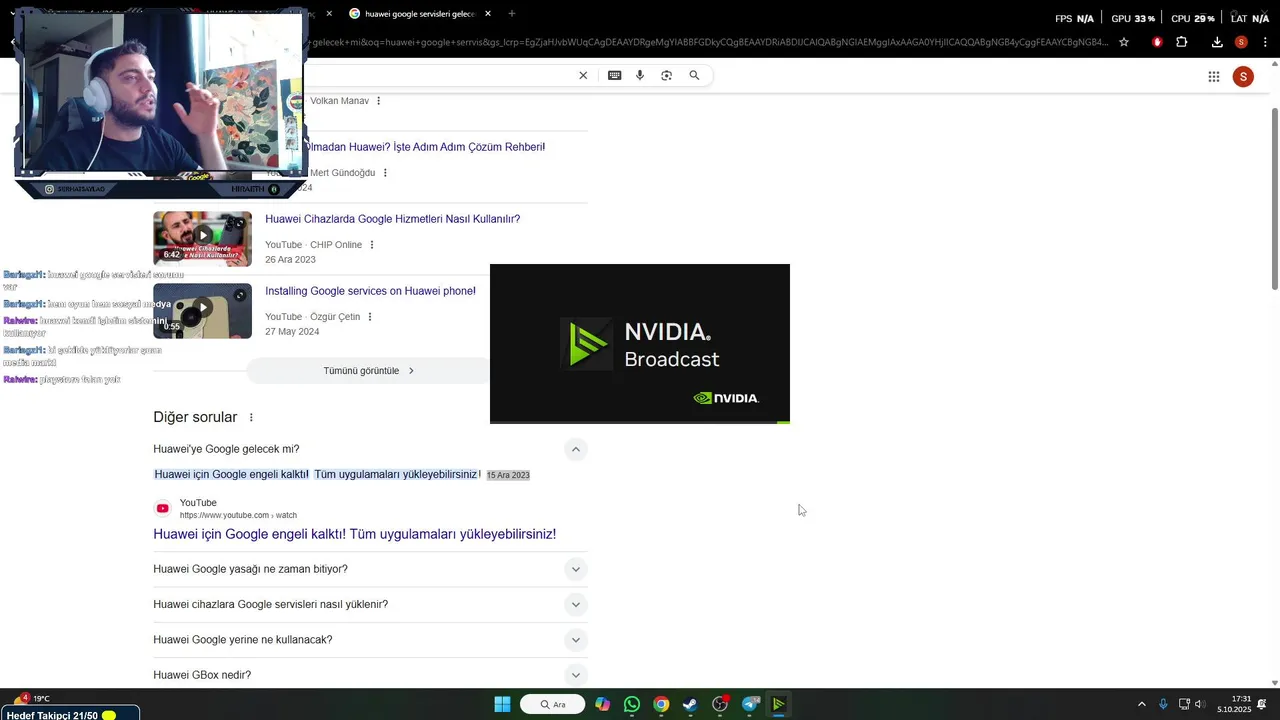Open volume control in system tray
Image resolution: width=1280 pixels, height=720 pixels.
point(1199,704)
